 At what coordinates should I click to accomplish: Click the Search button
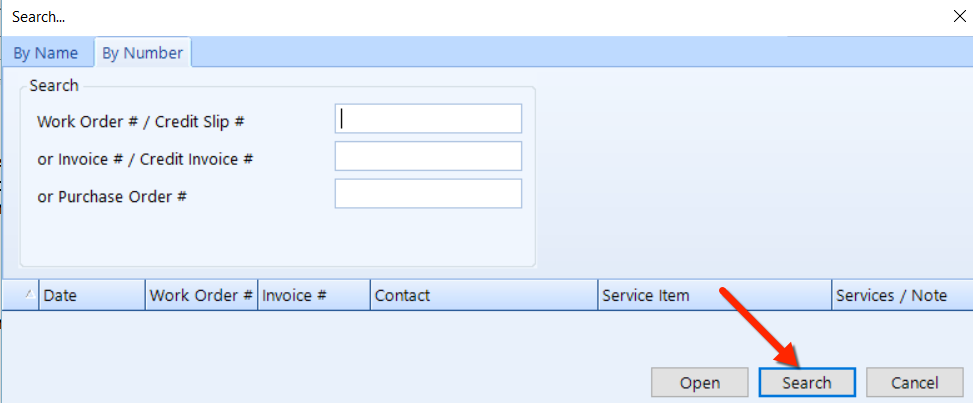(807, 383)
